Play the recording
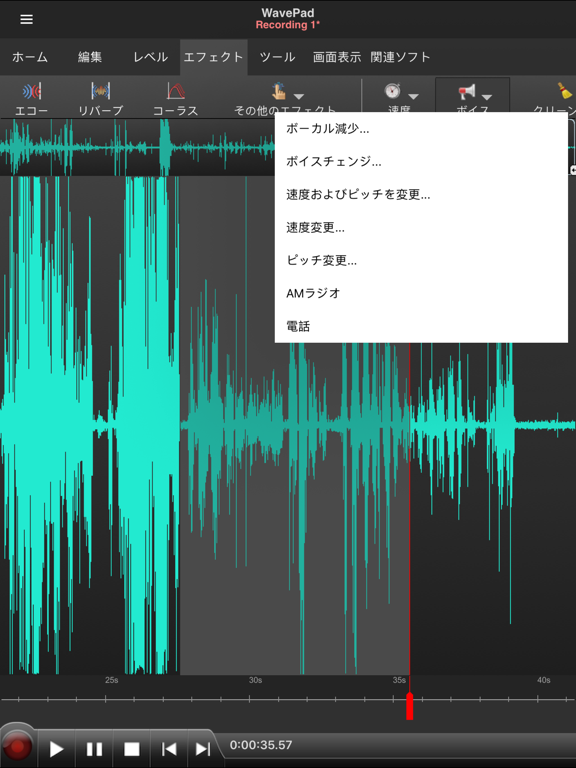The width and height of the screenshot is (576, 768). tap(56, 749)
